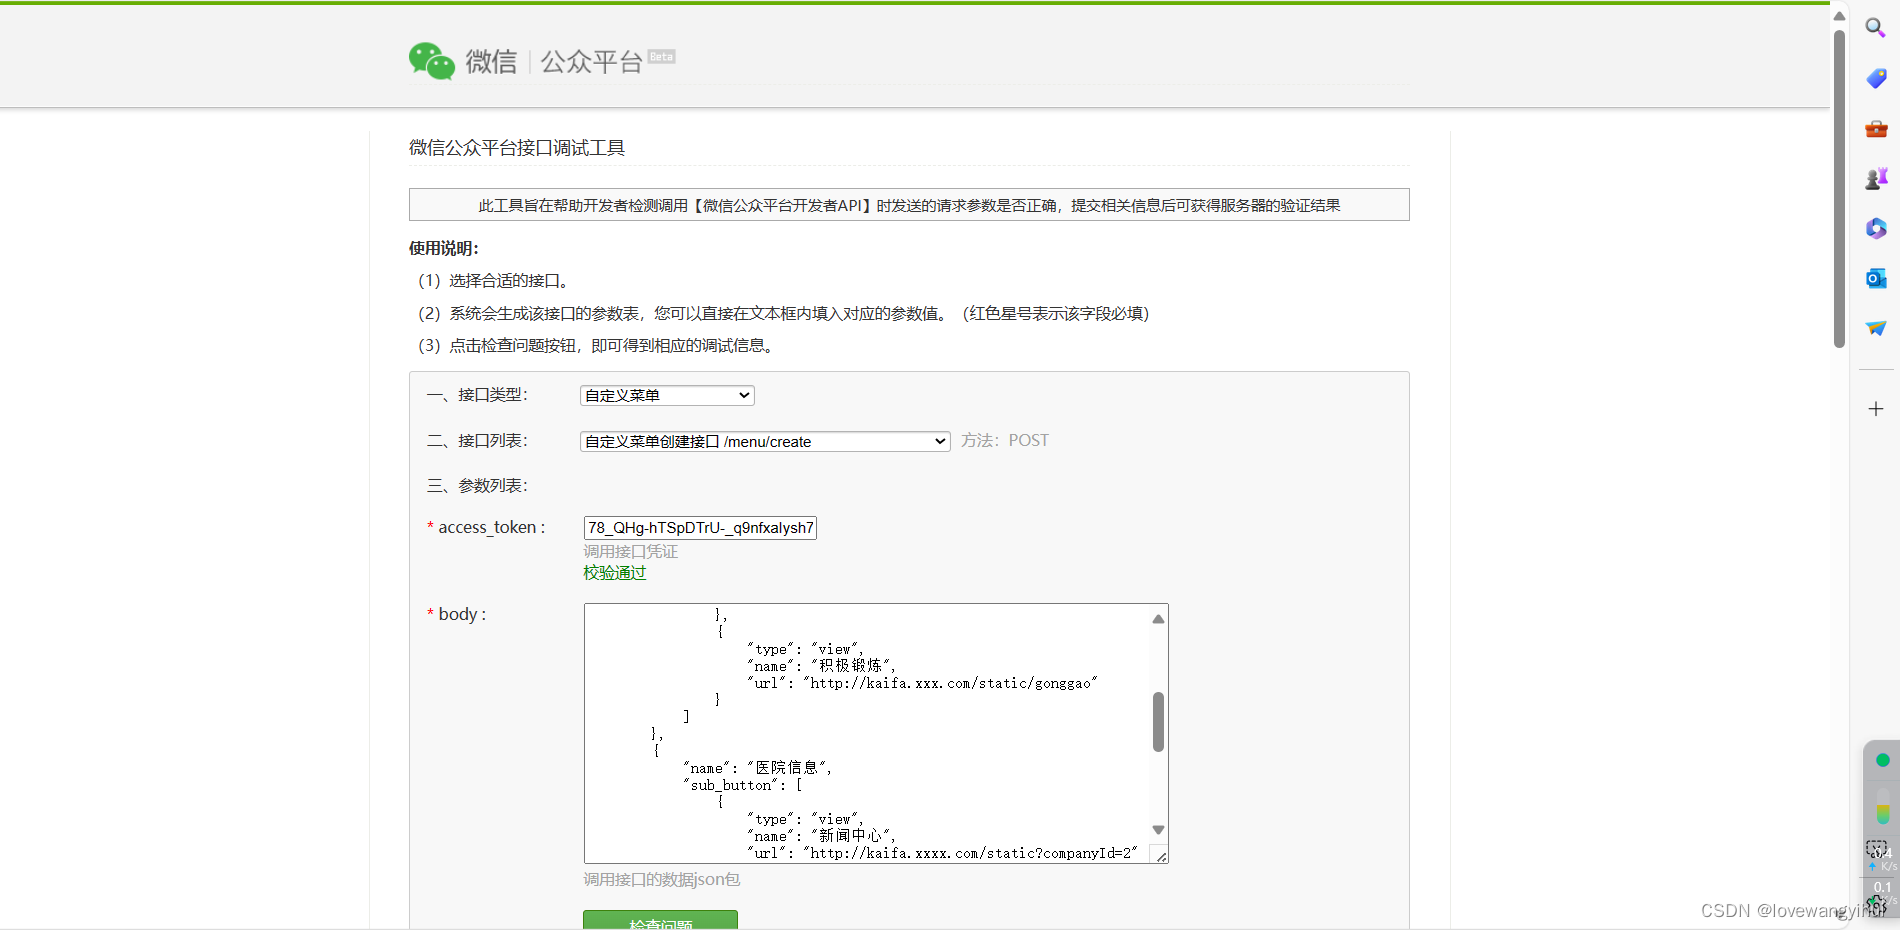This screenshot has height=930, width=1900.
Task: Click the 调用接口凭证 hint text
Action: coord(631,552)
